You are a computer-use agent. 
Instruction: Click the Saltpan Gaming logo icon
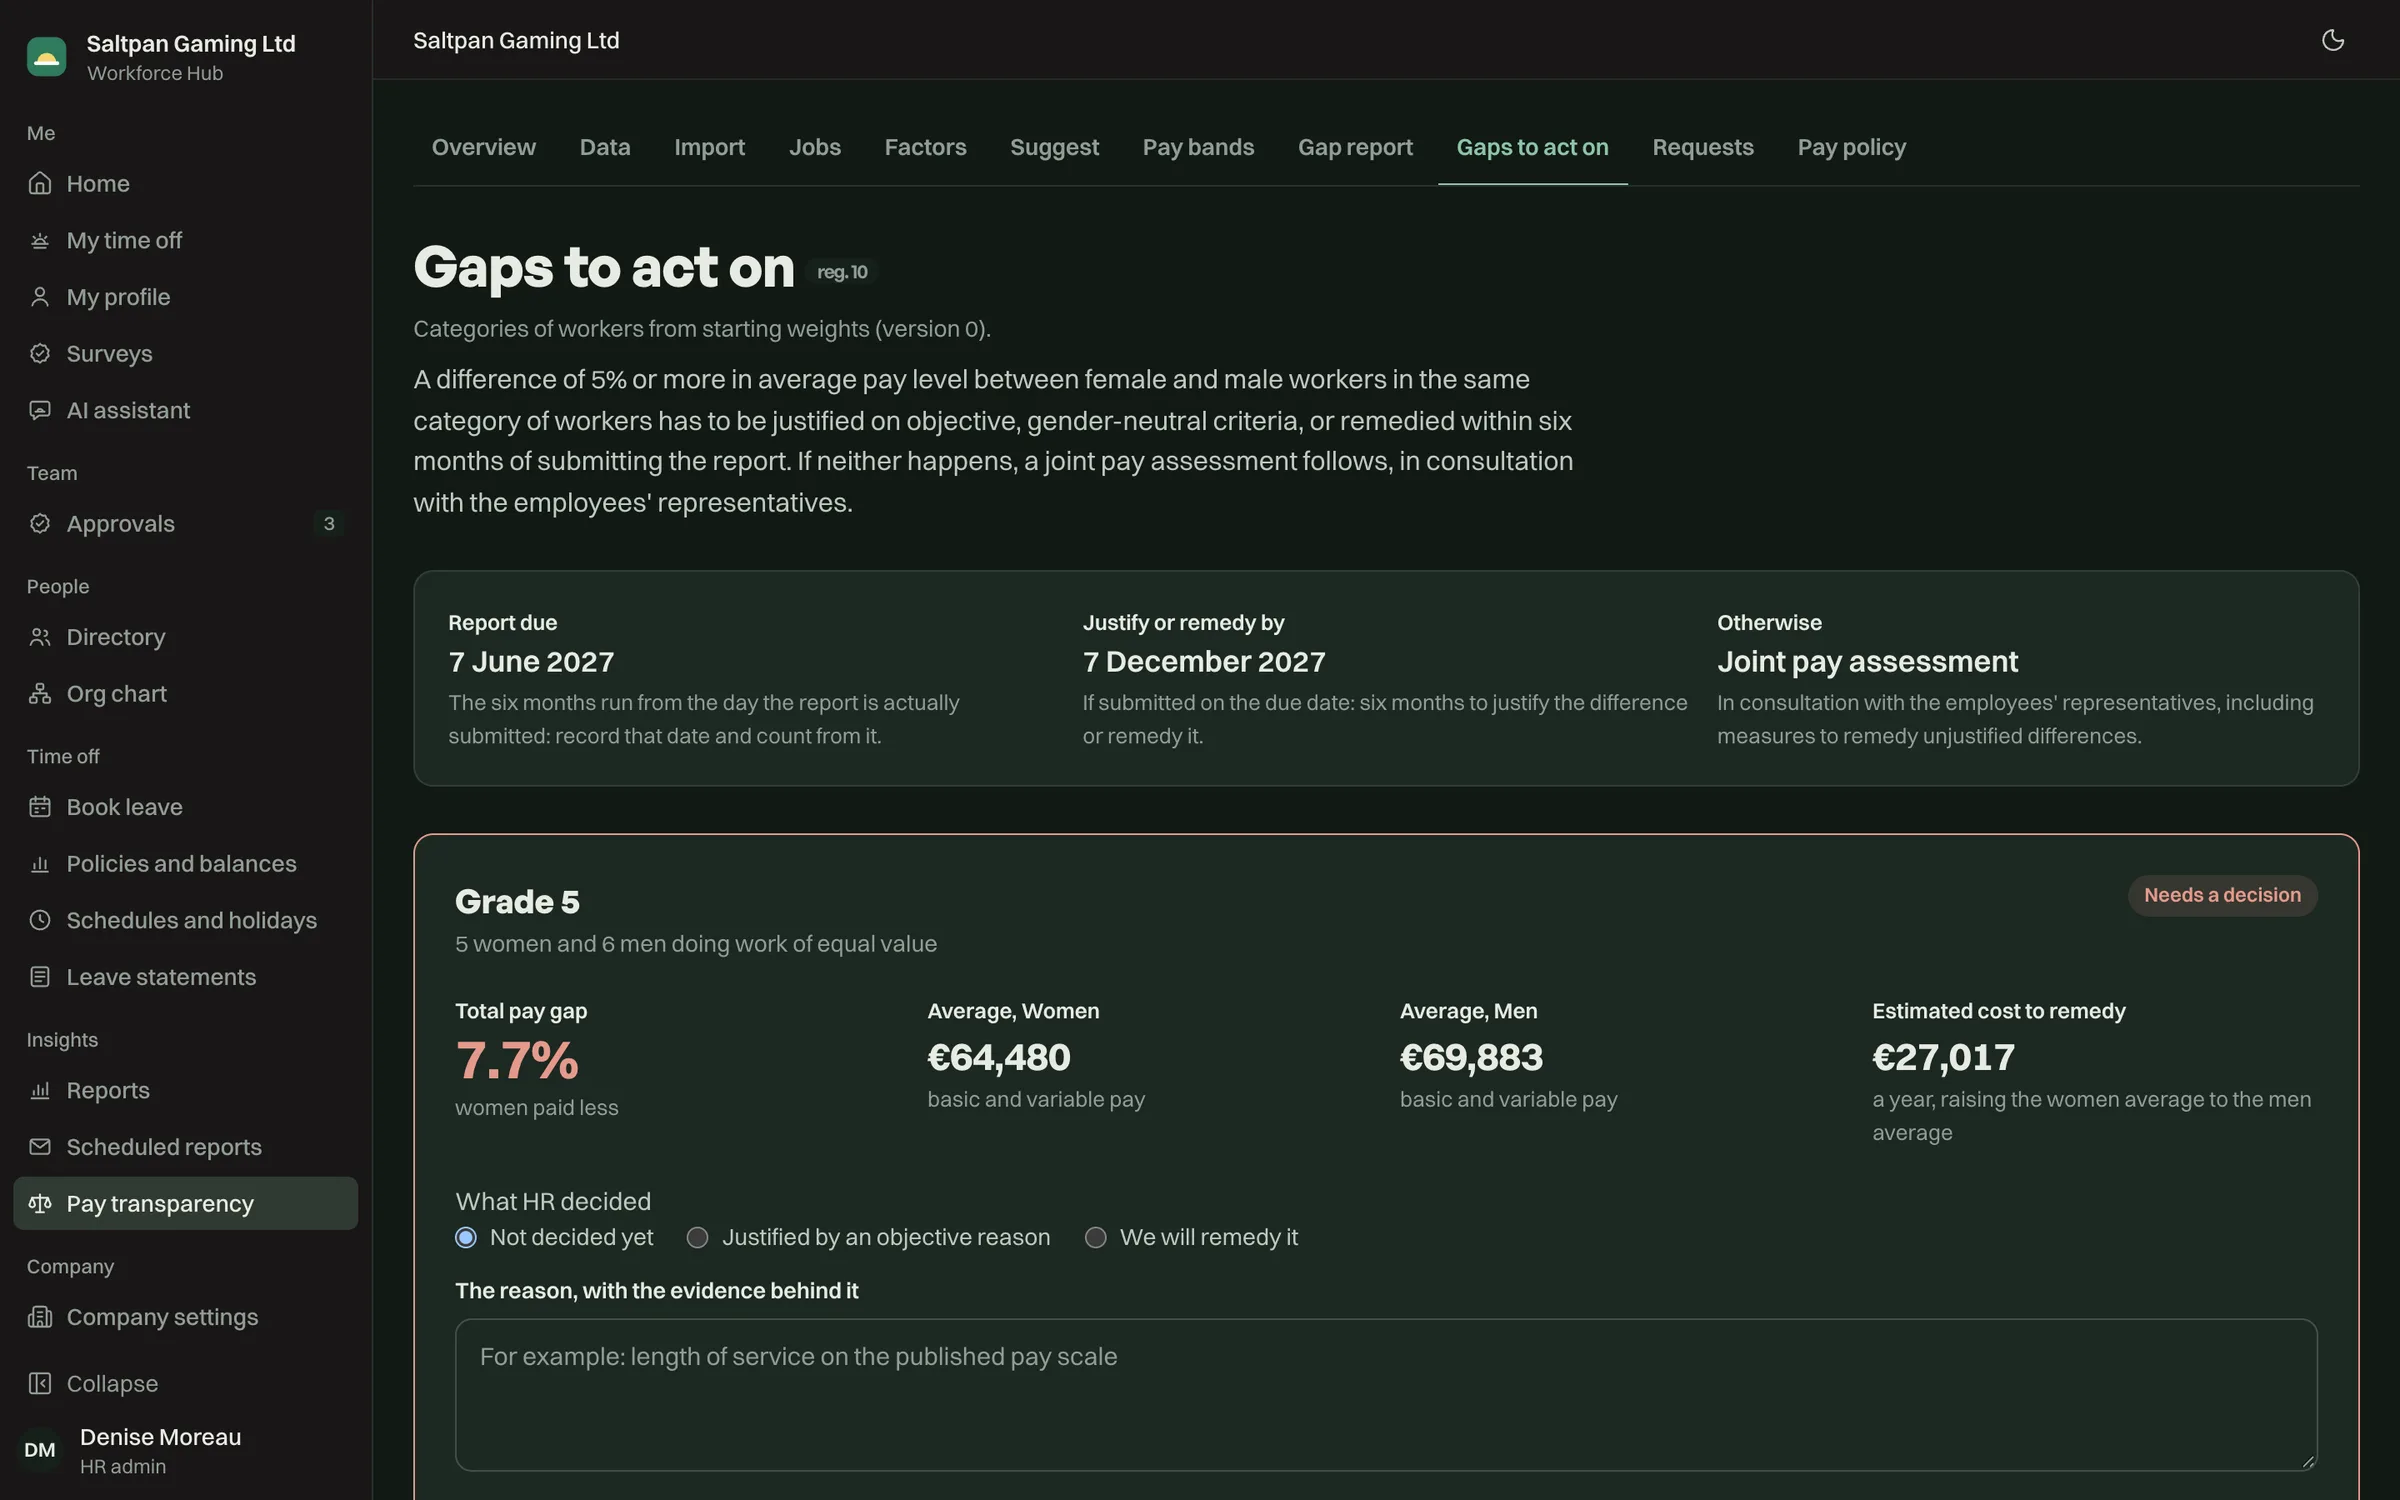46,57
